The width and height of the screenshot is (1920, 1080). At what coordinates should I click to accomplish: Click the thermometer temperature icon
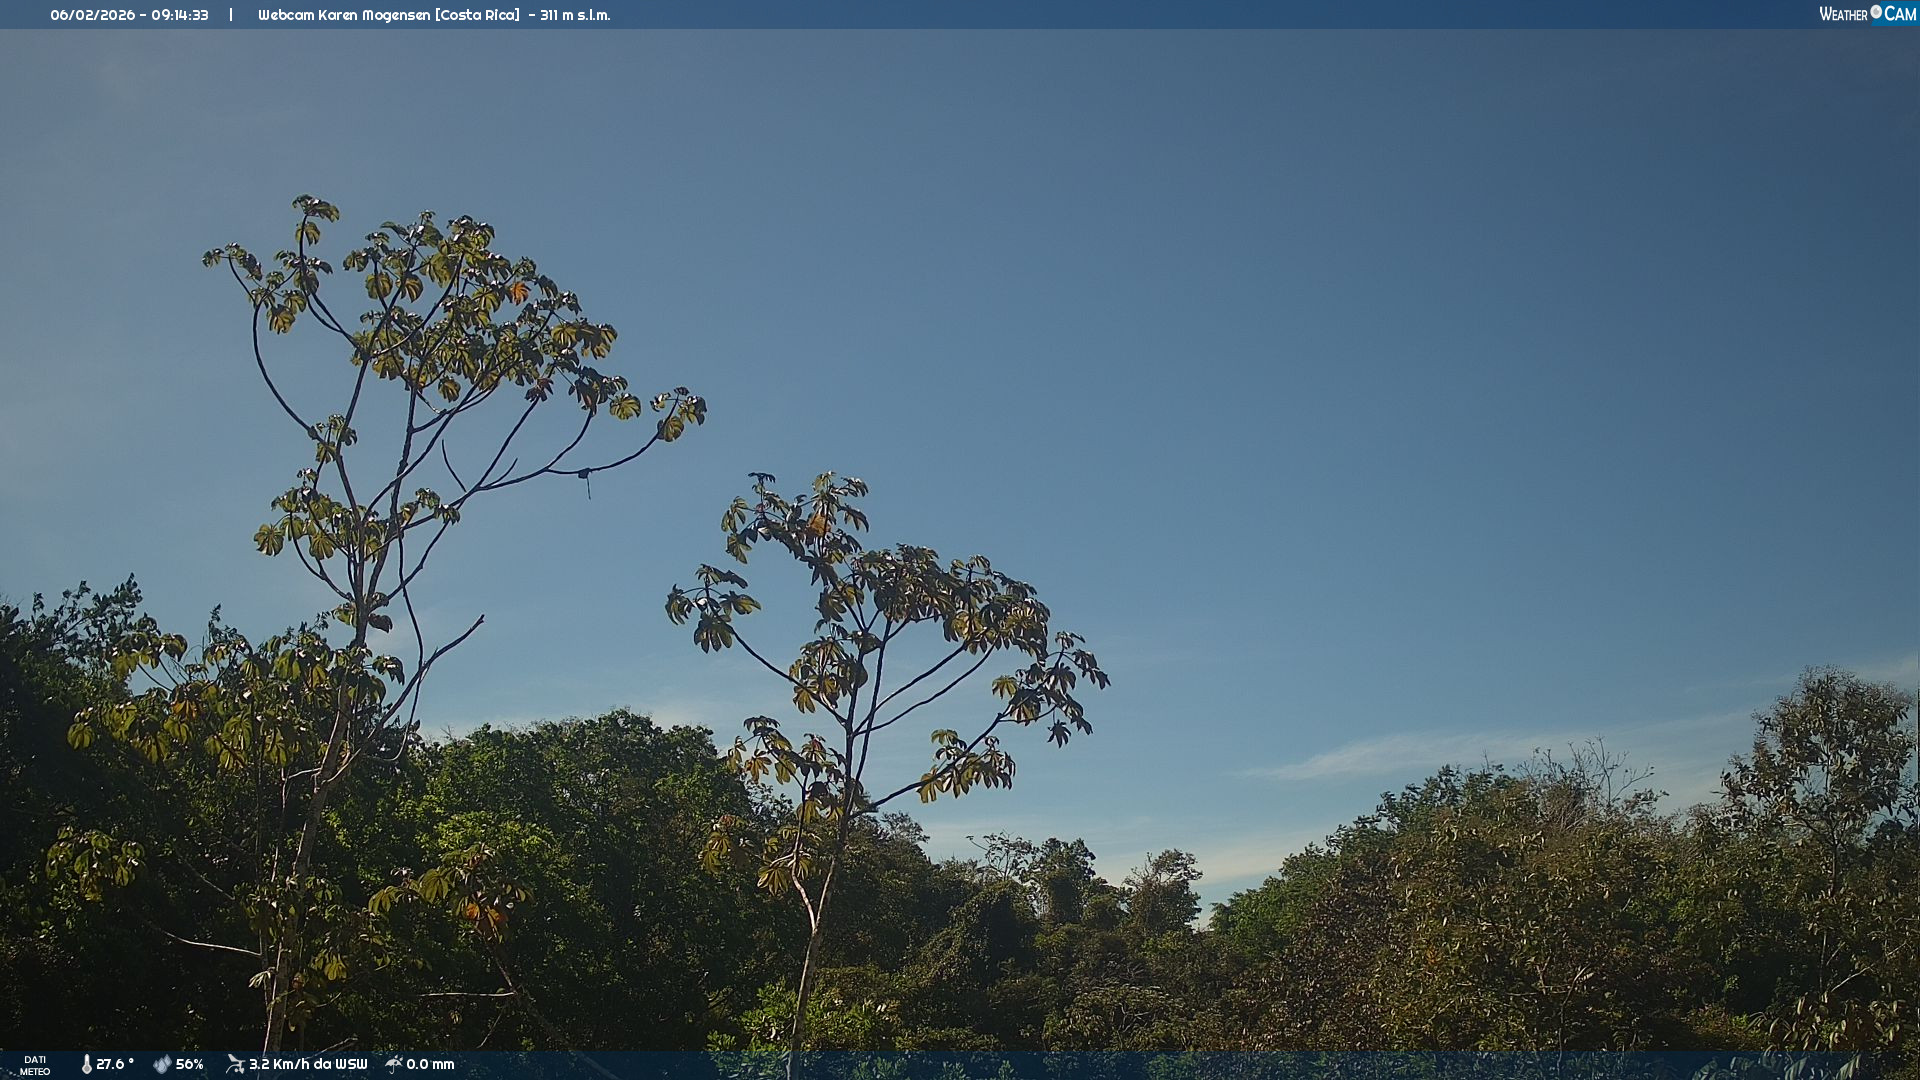[x=86, y=1064]
